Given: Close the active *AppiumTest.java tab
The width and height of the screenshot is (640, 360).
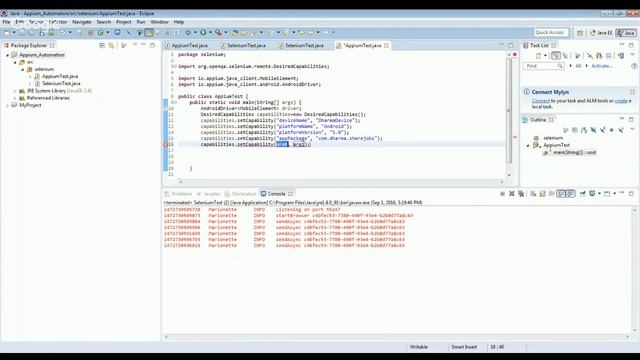Looking at the screenshot, I should pyautogui.click(x=387, y=45).
